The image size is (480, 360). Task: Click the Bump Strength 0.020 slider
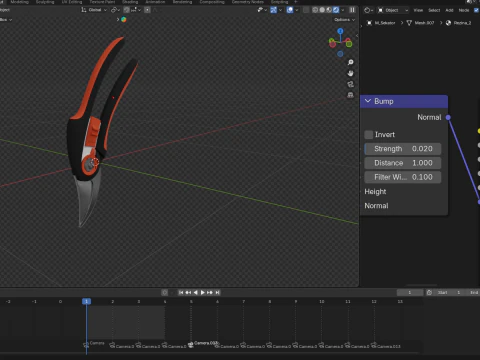[x=403, y=149]
